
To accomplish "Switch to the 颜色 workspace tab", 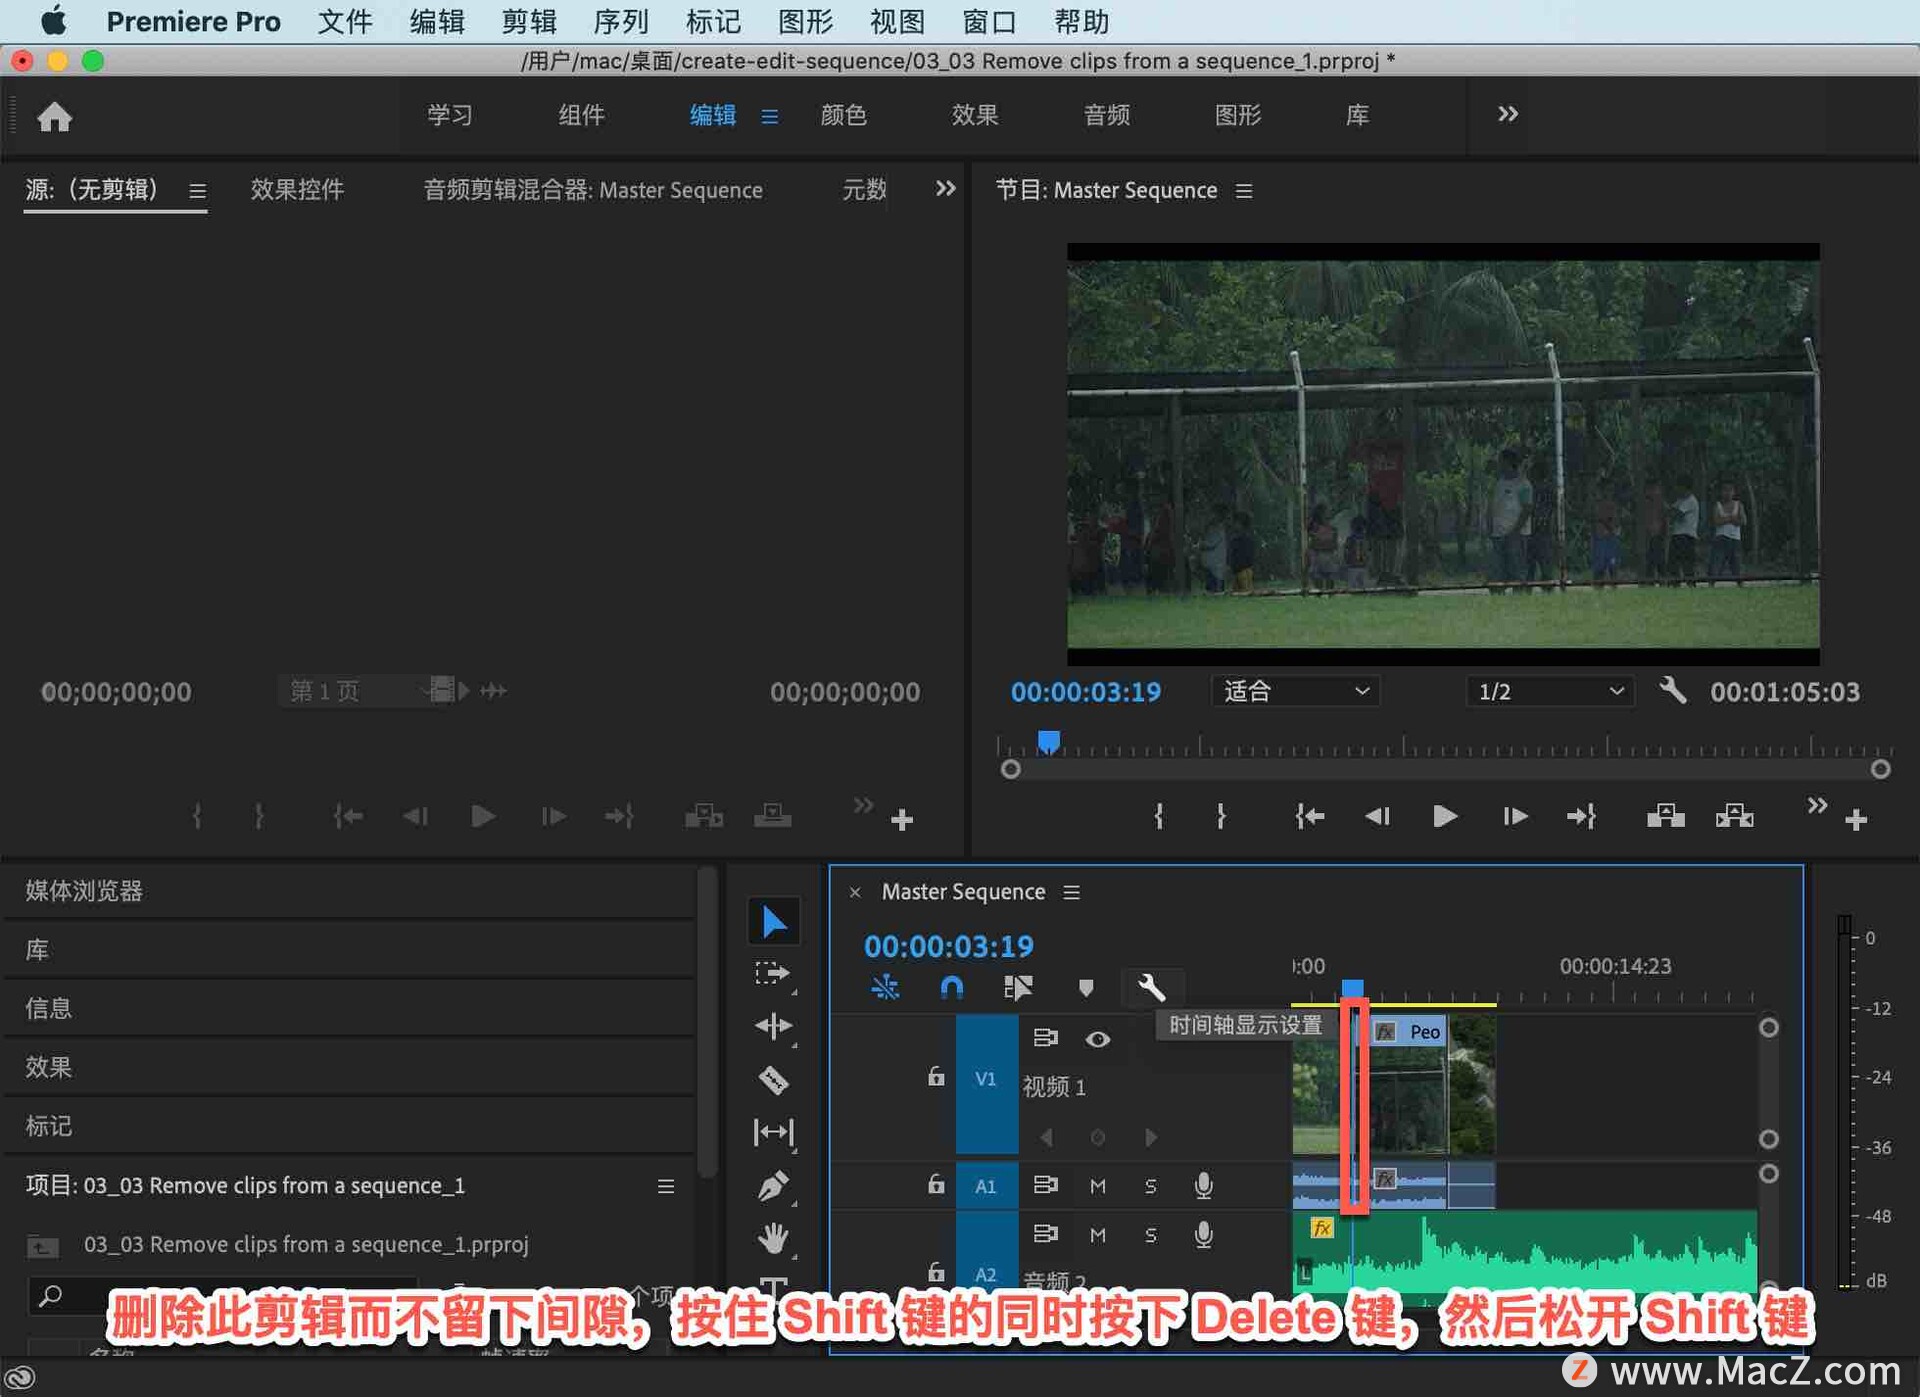I will 843,115.
